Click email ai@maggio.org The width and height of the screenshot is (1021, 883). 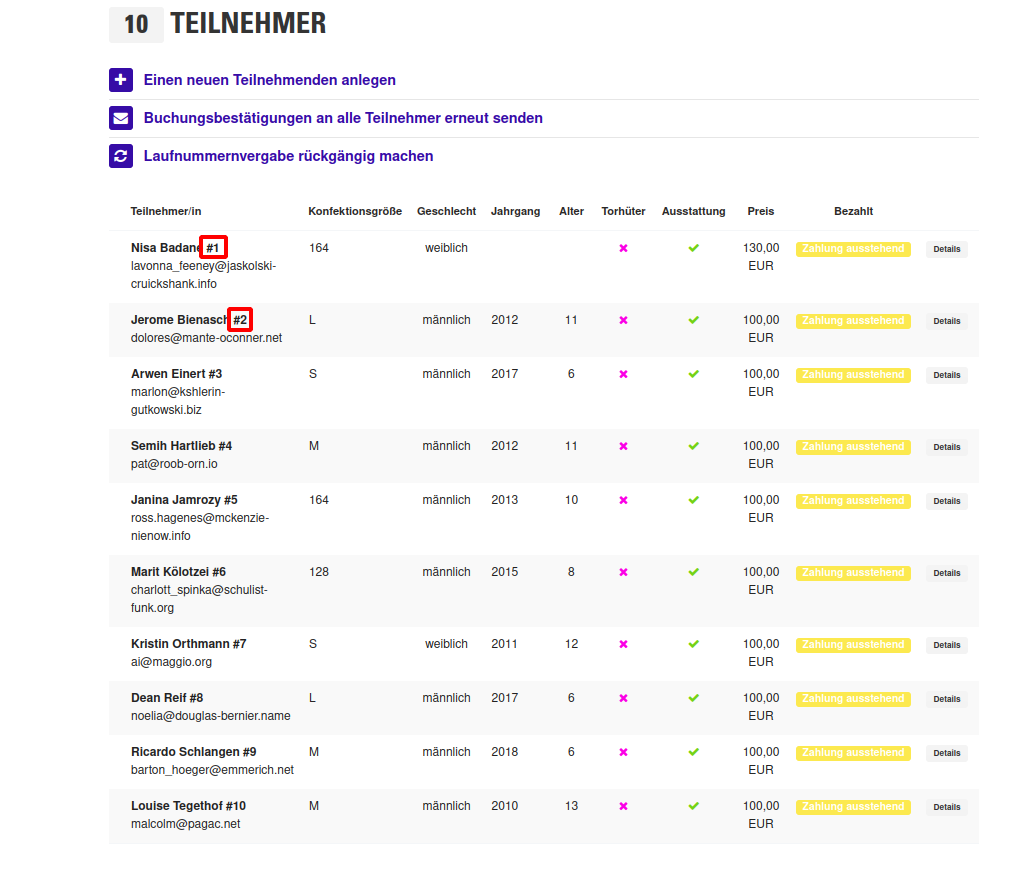(x=171, y=662)
